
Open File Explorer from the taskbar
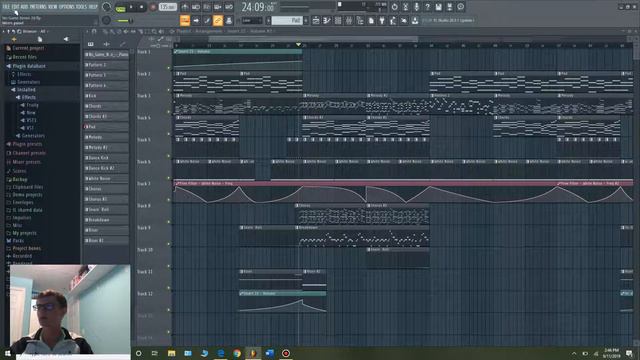171,353
